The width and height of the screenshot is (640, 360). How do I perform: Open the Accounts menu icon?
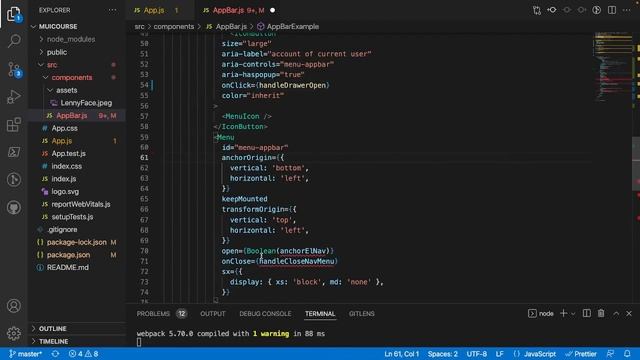pos(14,306)
